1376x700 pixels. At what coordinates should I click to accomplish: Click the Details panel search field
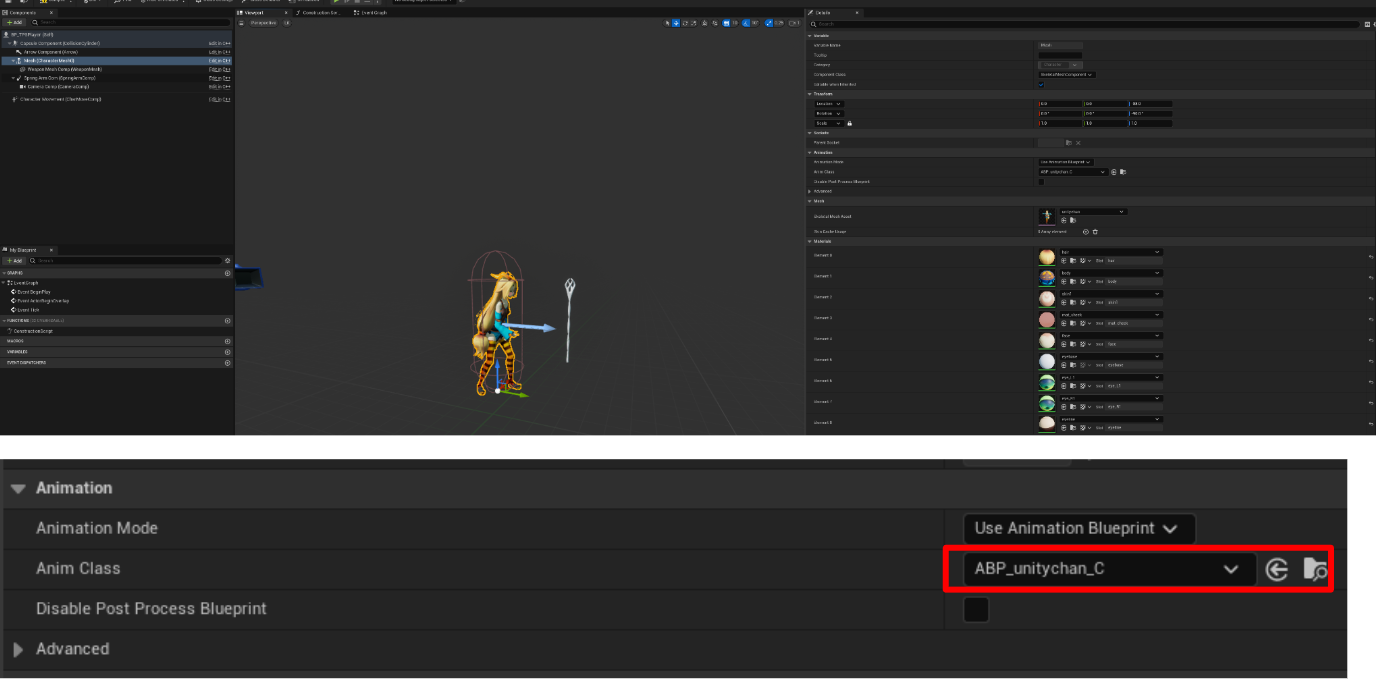click(1084, 24)
